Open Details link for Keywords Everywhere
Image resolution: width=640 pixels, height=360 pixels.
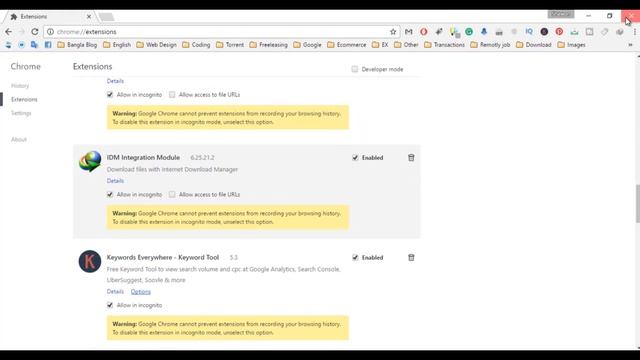pos(115,291)
